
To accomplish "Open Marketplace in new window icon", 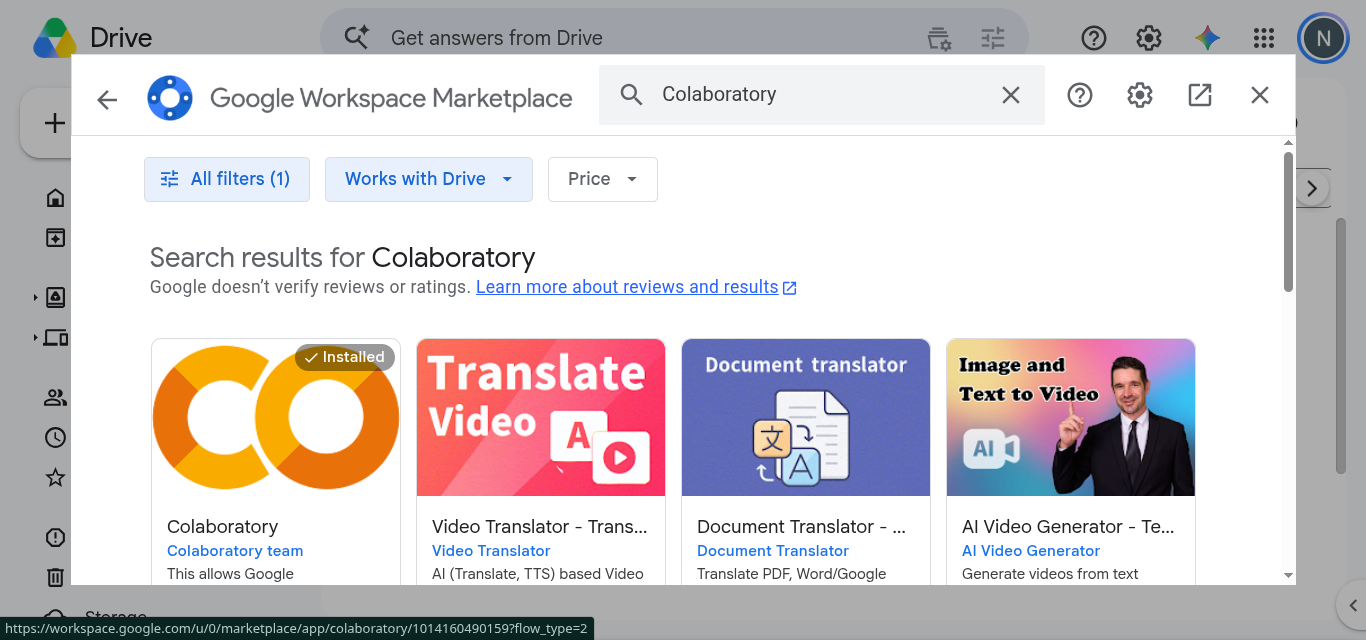I will pos(1200,95).
